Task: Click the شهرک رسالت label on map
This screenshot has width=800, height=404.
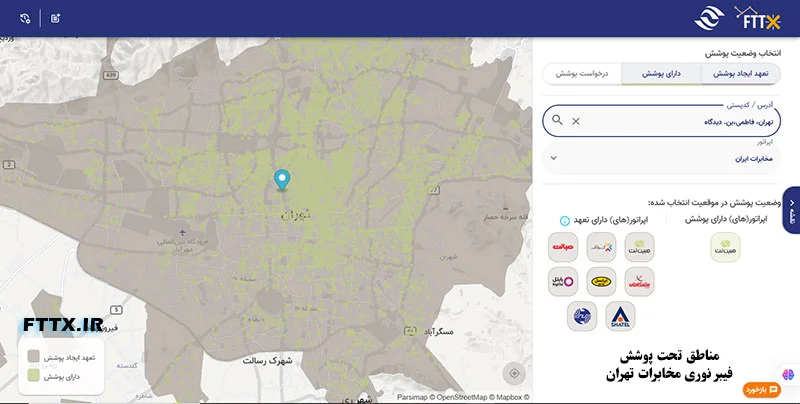Action: coord(267,361)
